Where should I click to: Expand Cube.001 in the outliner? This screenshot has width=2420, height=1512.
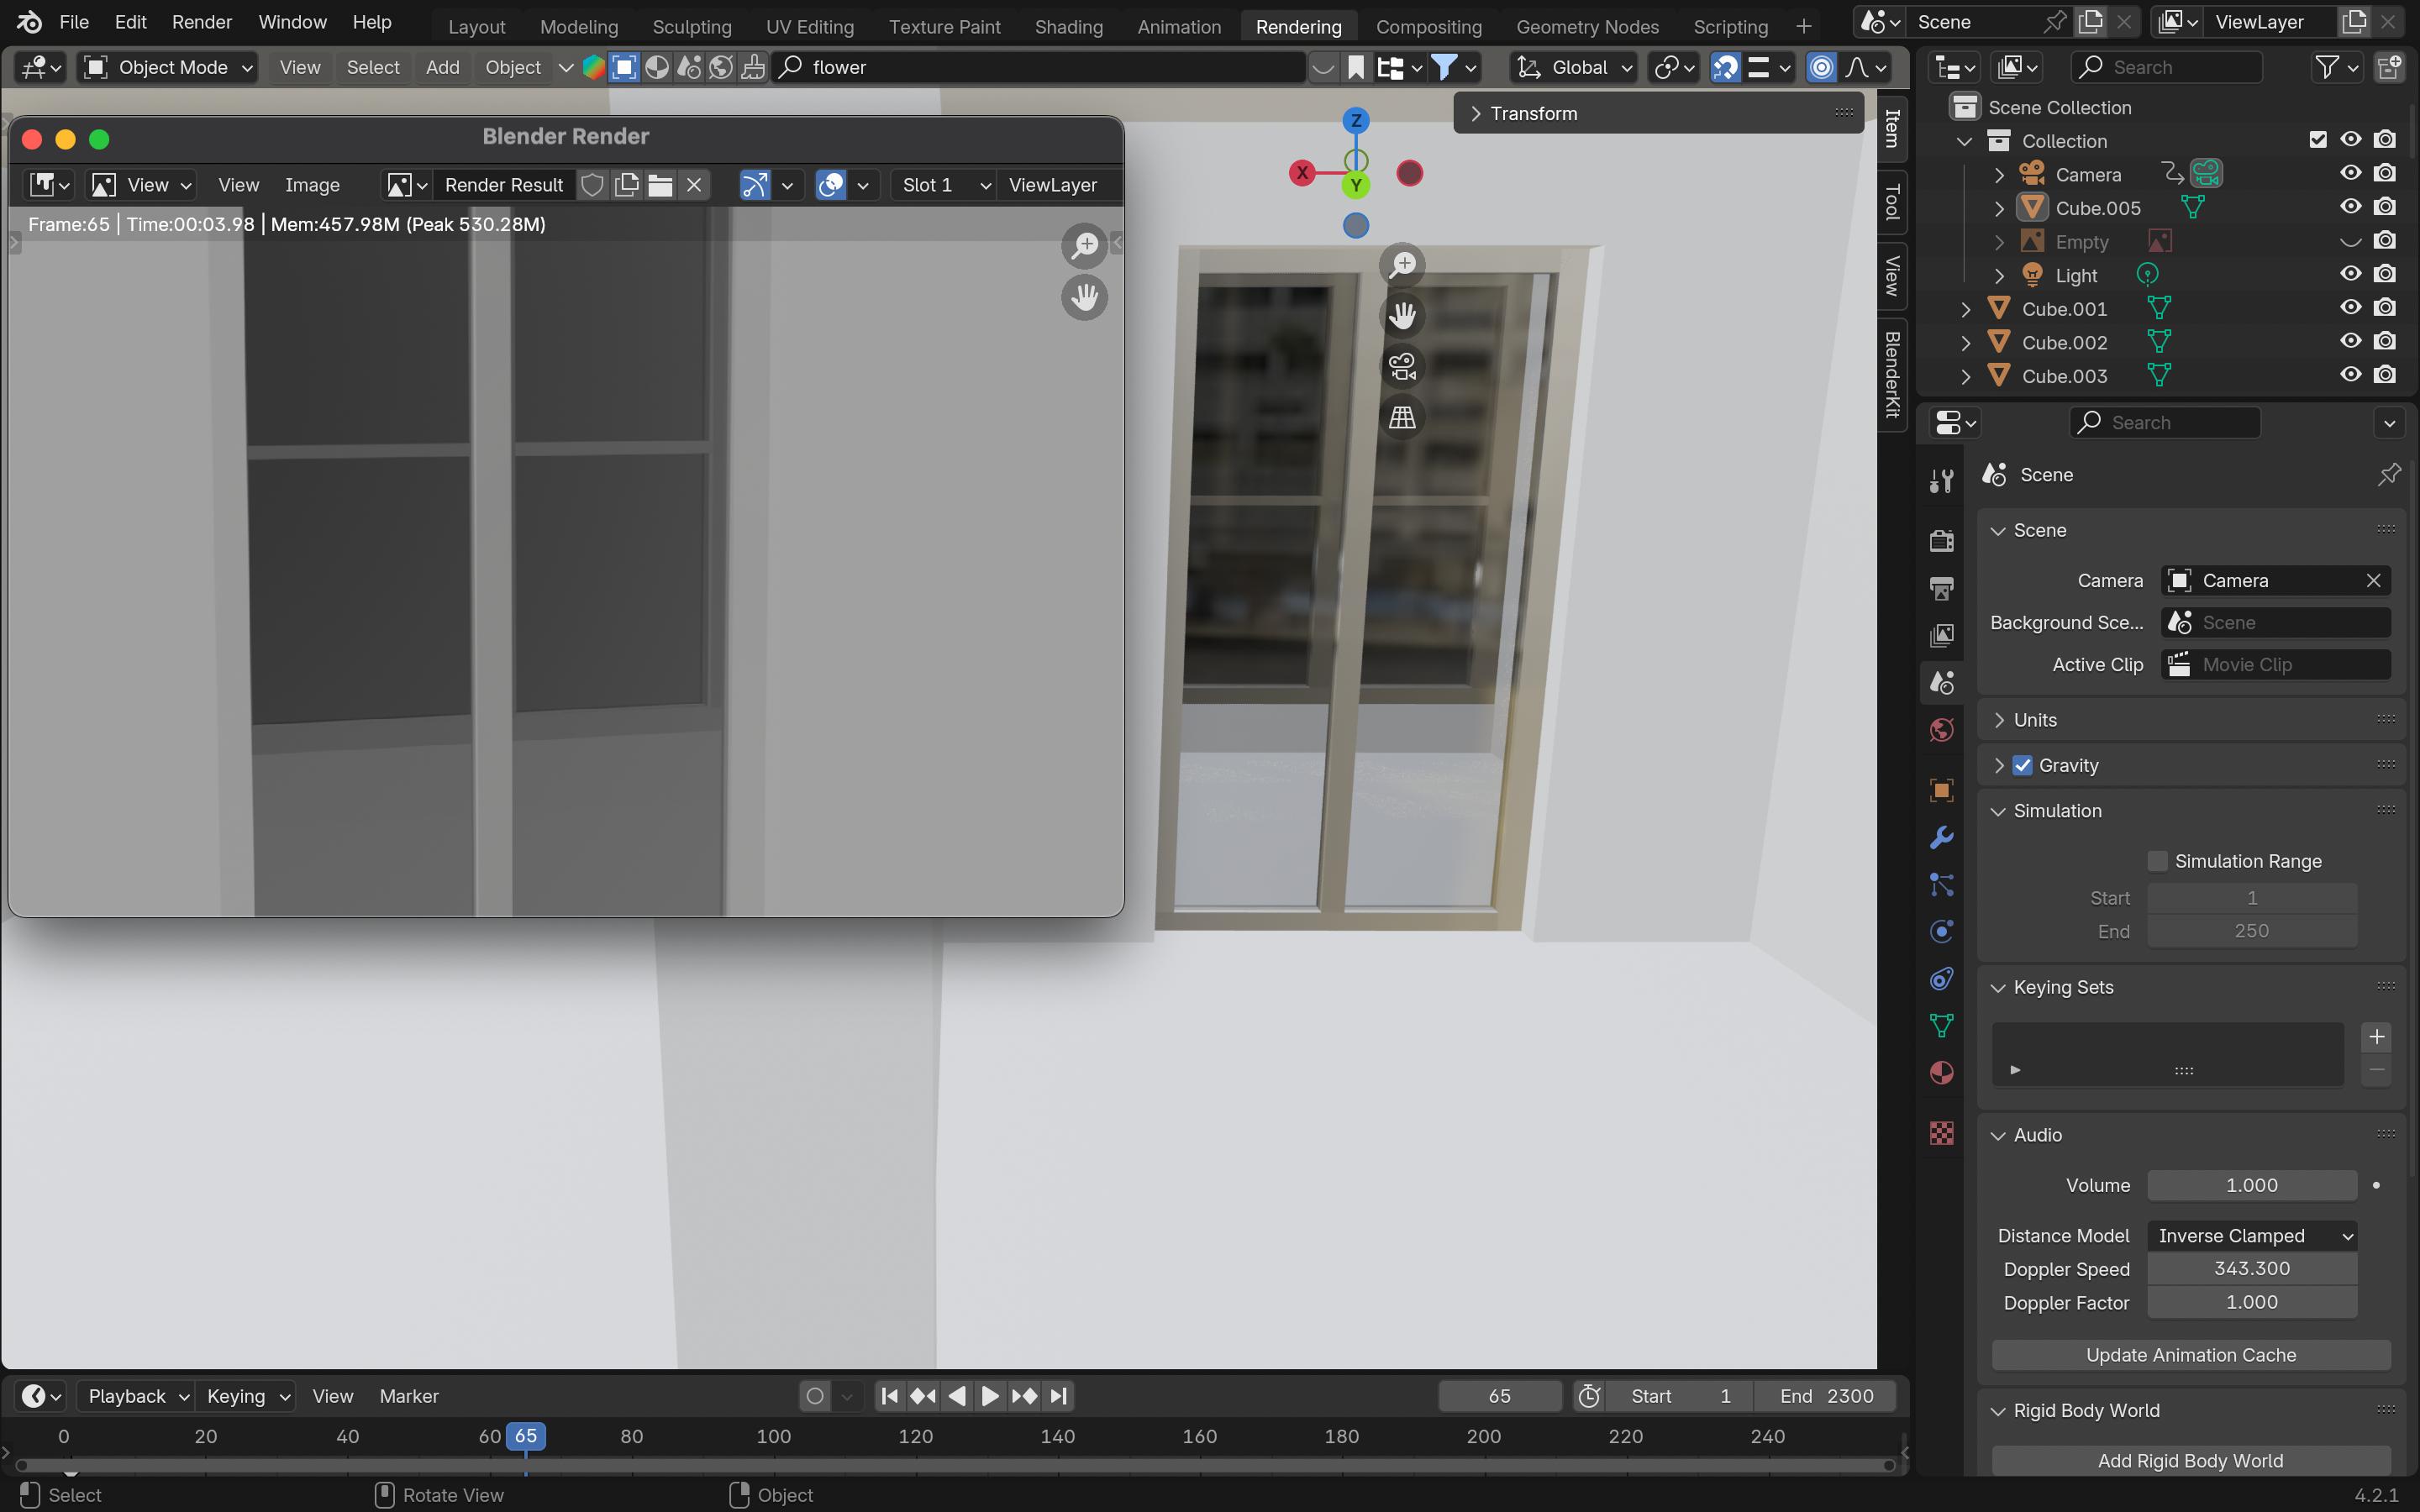pos(1965,308)
